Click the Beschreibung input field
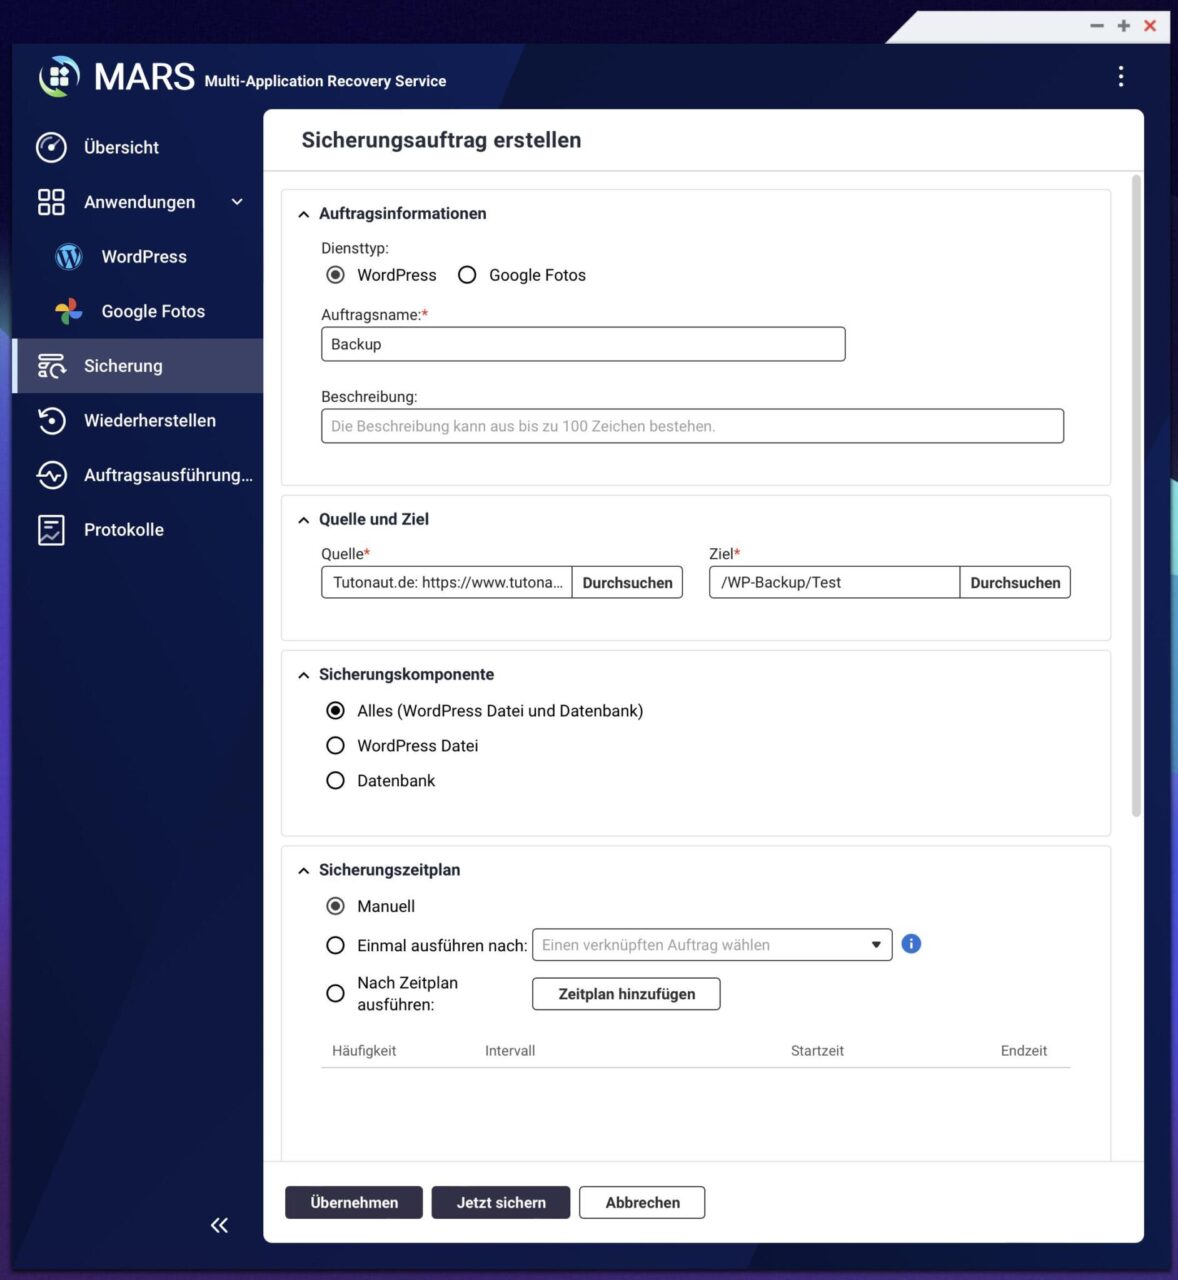The height and width of the screenshot is (1280, 1178). pos(692,426)
